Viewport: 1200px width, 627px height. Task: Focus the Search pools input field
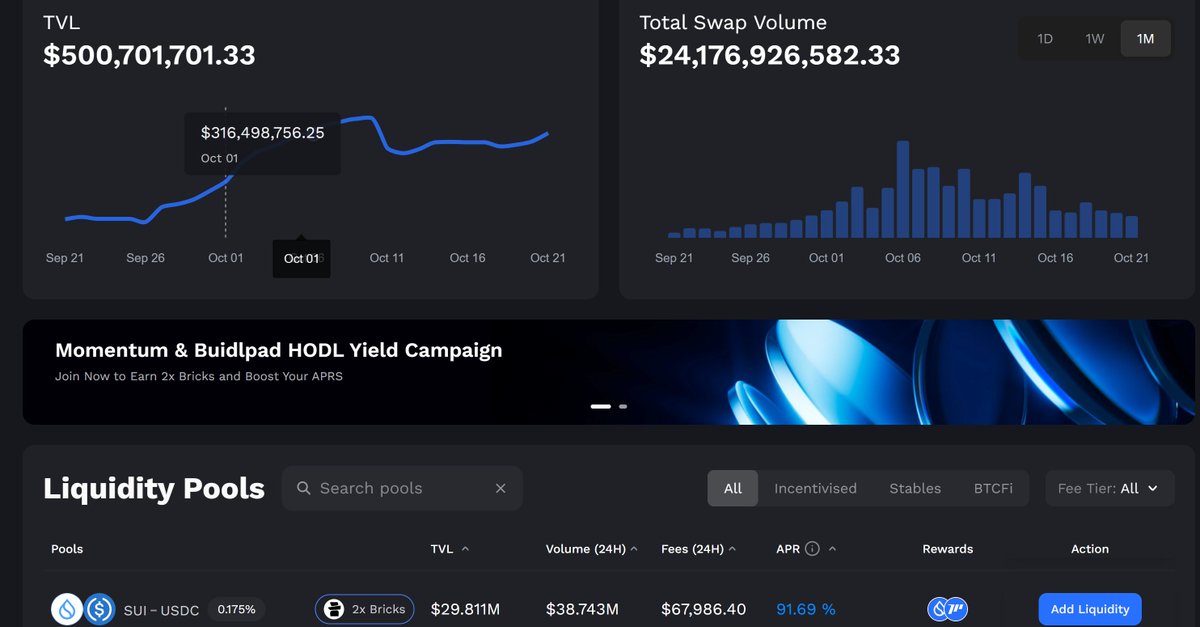[x=400, y=488]
